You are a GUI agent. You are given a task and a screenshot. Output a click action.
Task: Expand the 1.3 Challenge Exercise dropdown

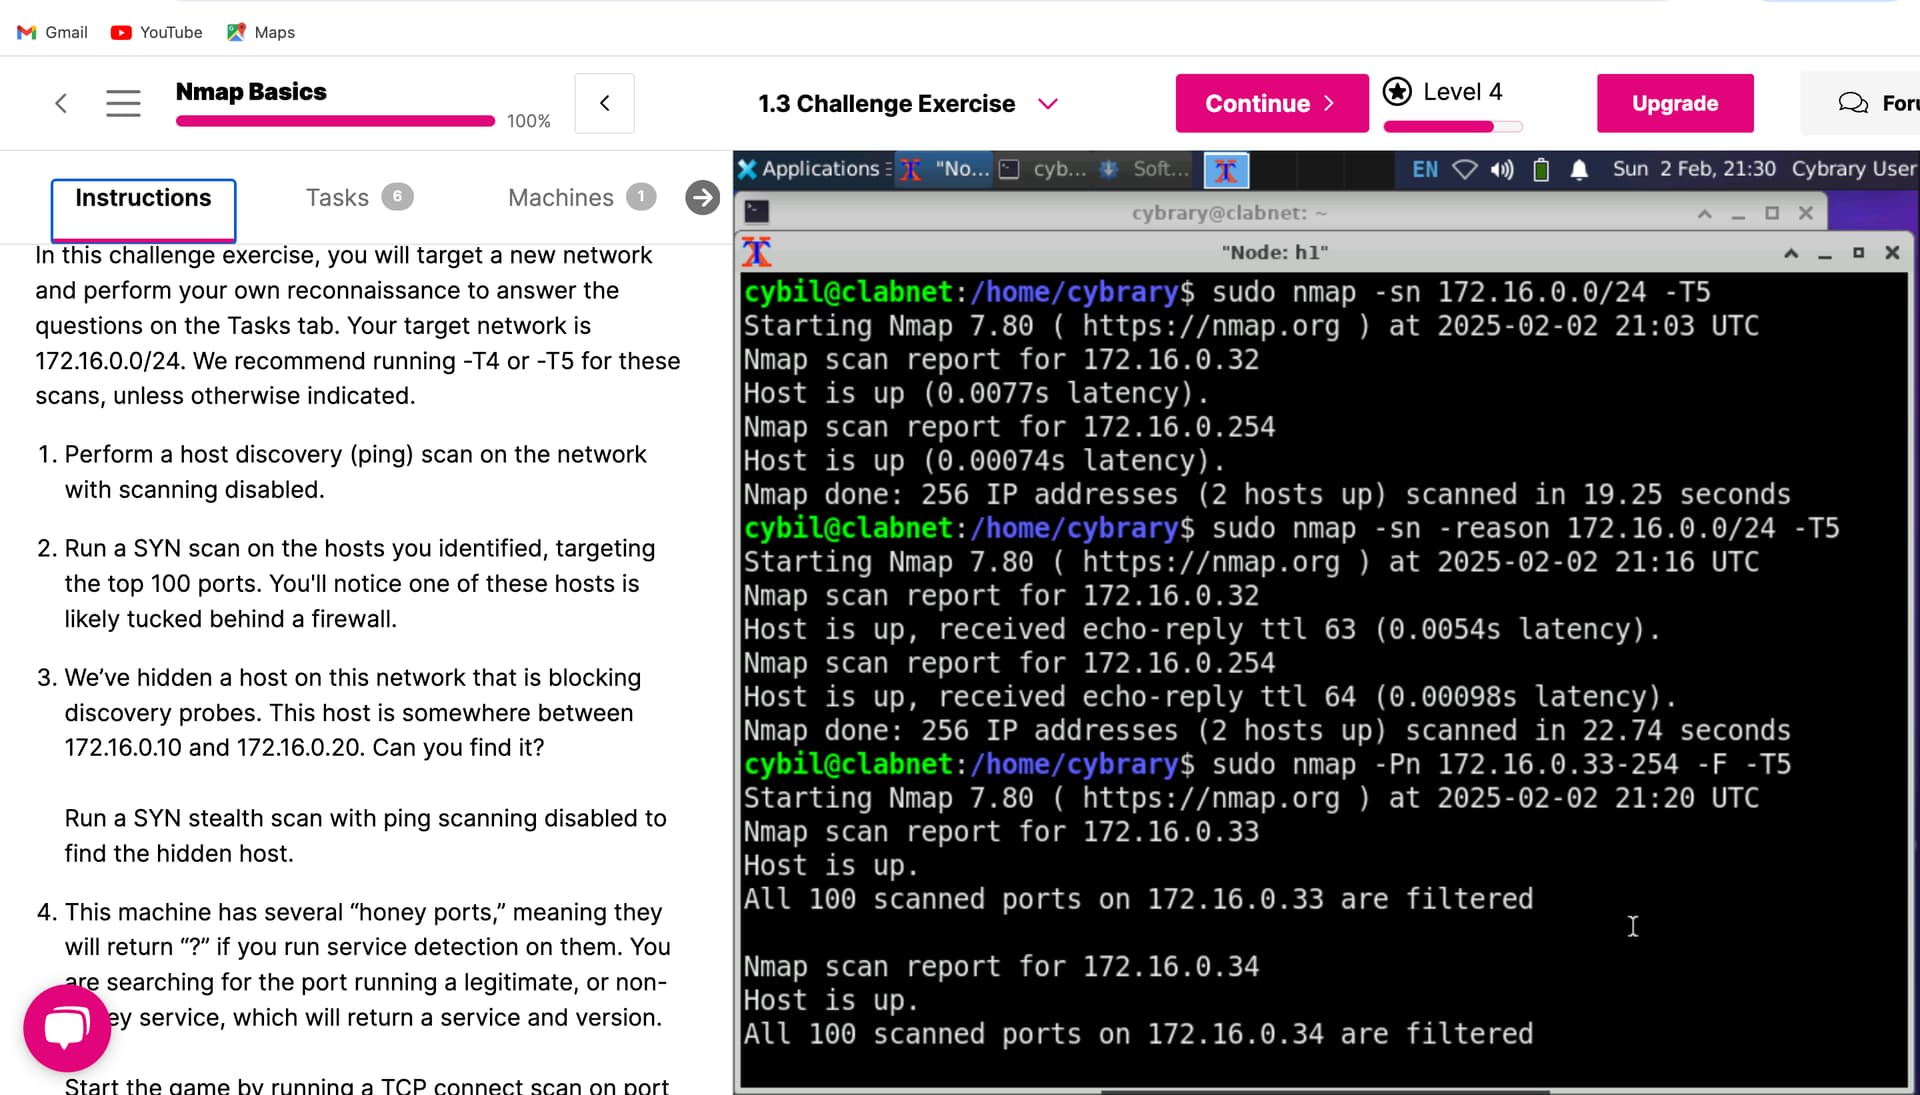point(1047,104)
